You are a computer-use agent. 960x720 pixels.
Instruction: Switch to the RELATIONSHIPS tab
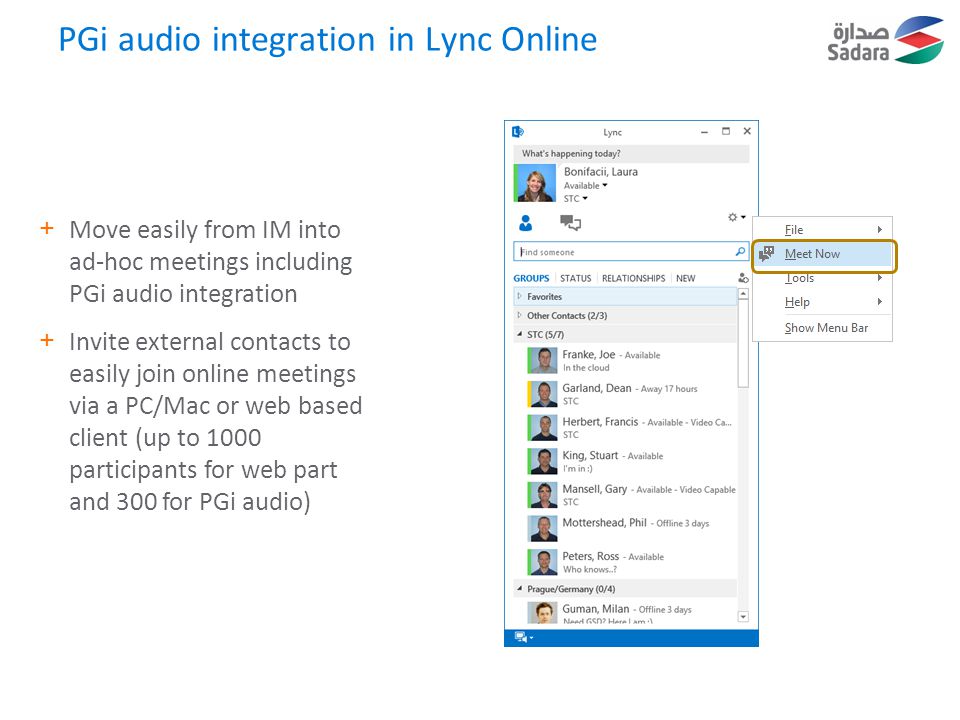tap(633, 278)
